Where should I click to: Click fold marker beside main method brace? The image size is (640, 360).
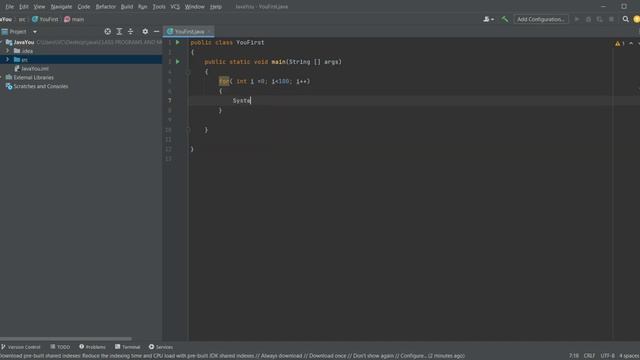tap(188, 72)
